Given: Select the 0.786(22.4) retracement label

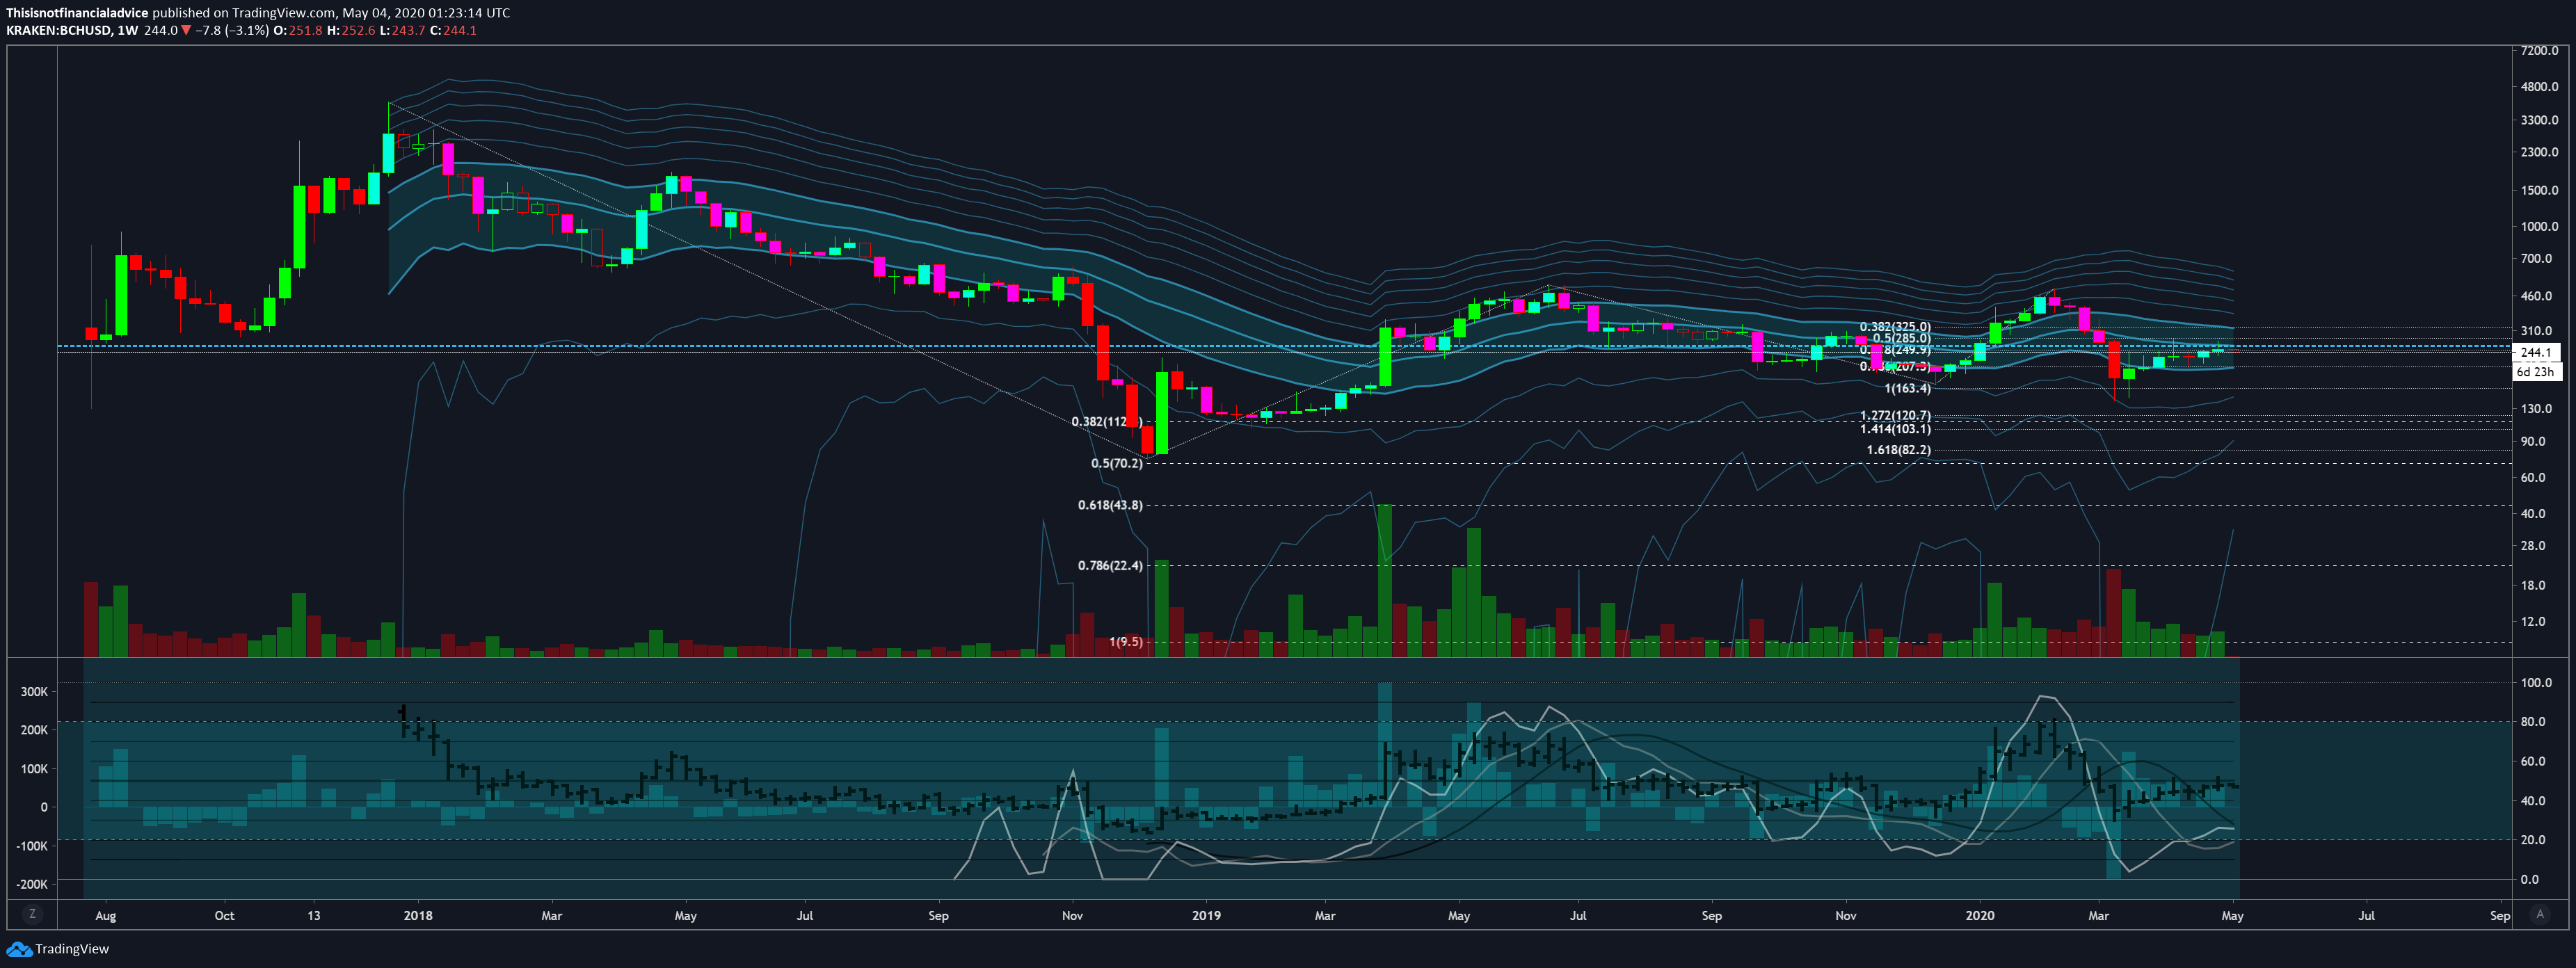Looking at the screenshot, I should click(x=1110, y=566).
